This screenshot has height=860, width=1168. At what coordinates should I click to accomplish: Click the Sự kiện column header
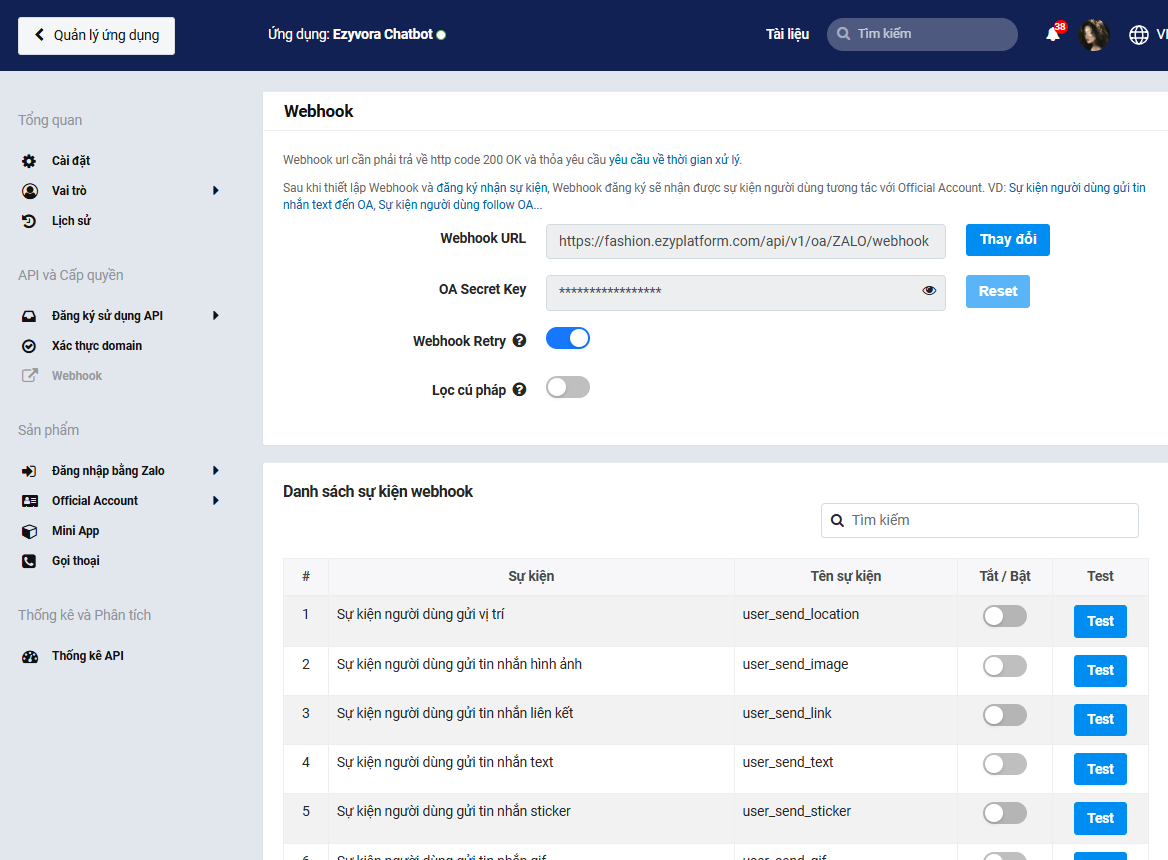click(x=531, y=576)
